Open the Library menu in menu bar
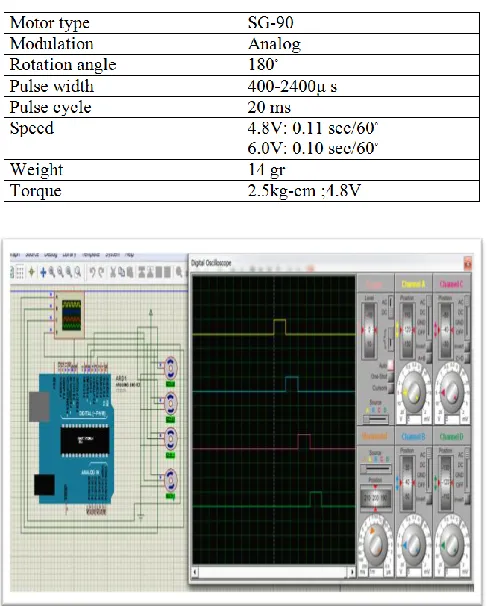The width and height of the screenshot is (488, 606). click(x=70, y=255)
